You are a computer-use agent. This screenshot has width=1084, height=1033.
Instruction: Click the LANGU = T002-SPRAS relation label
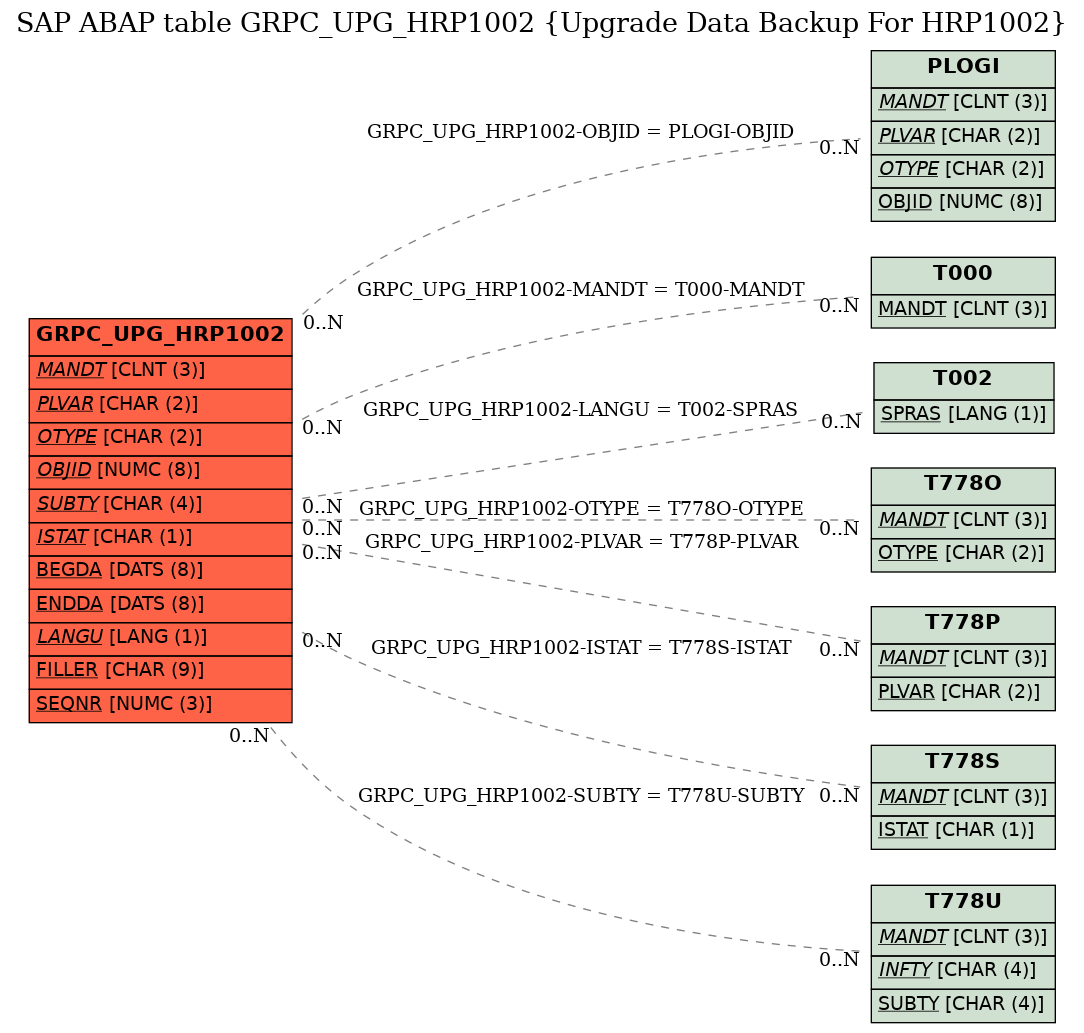(x=580, y=410)
